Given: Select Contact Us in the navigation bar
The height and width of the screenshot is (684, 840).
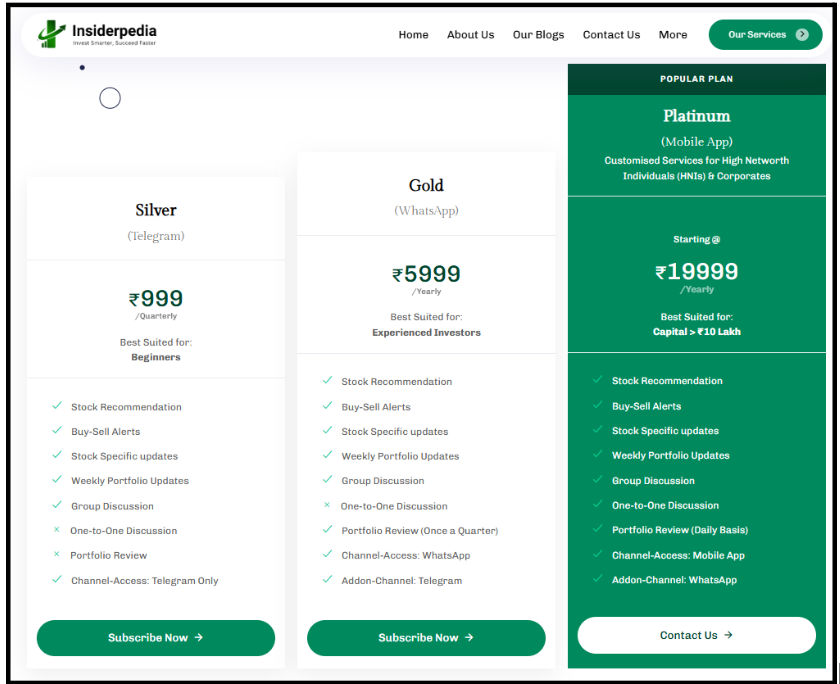Looking at the screenshot, I should [611, 35].
